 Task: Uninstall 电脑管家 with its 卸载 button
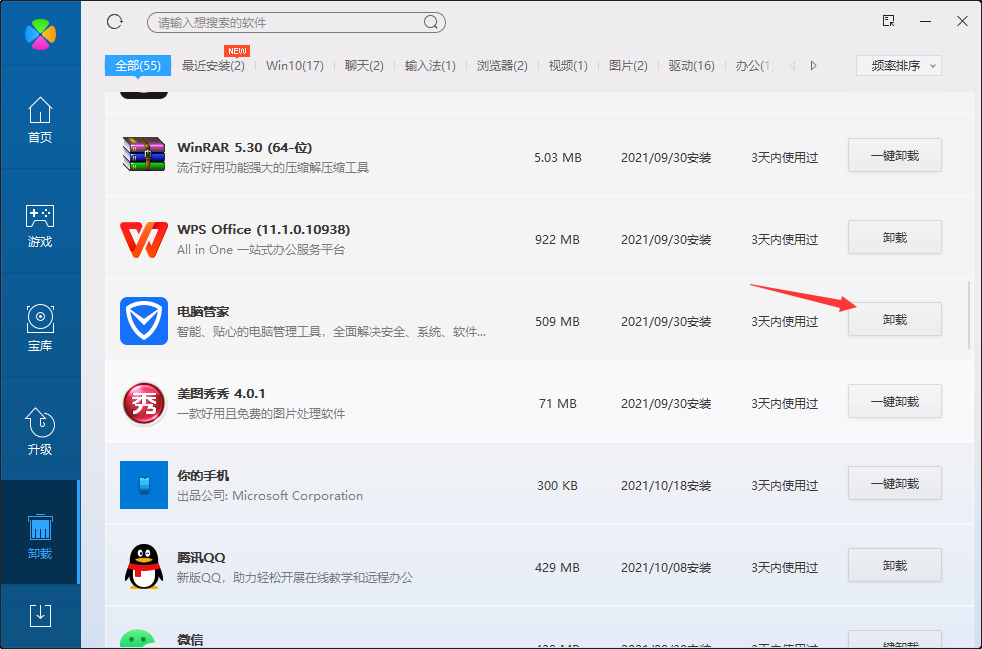[x=895, y=319]
